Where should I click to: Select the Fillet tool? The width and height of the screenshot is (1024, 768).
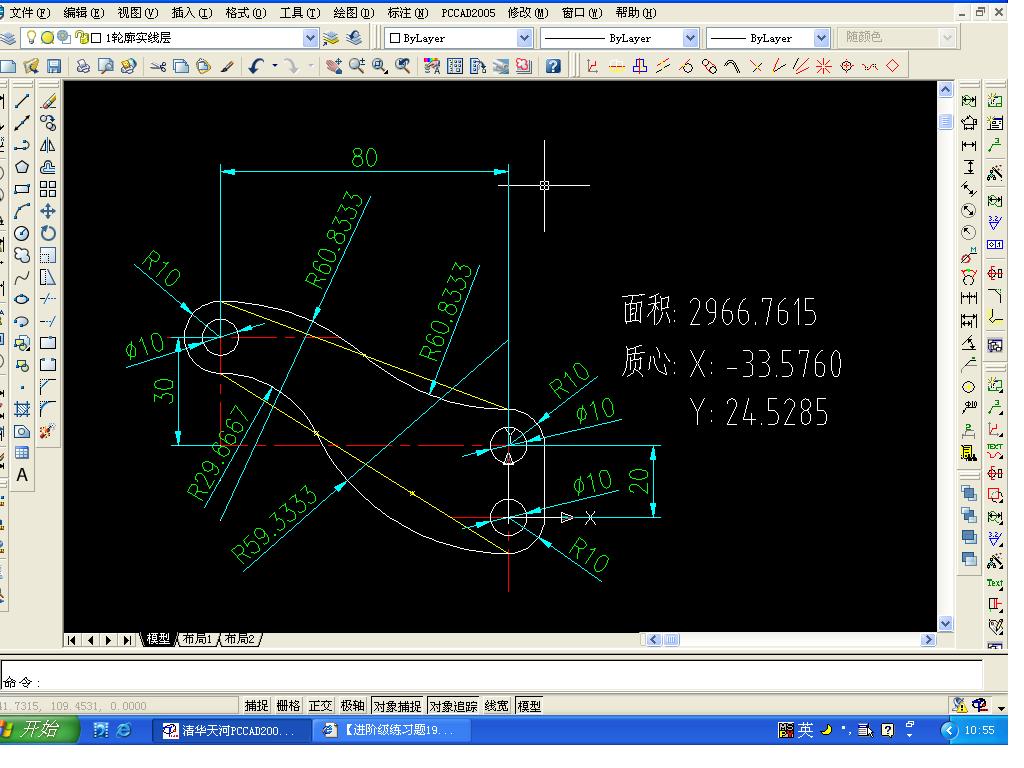pos(48,409)
